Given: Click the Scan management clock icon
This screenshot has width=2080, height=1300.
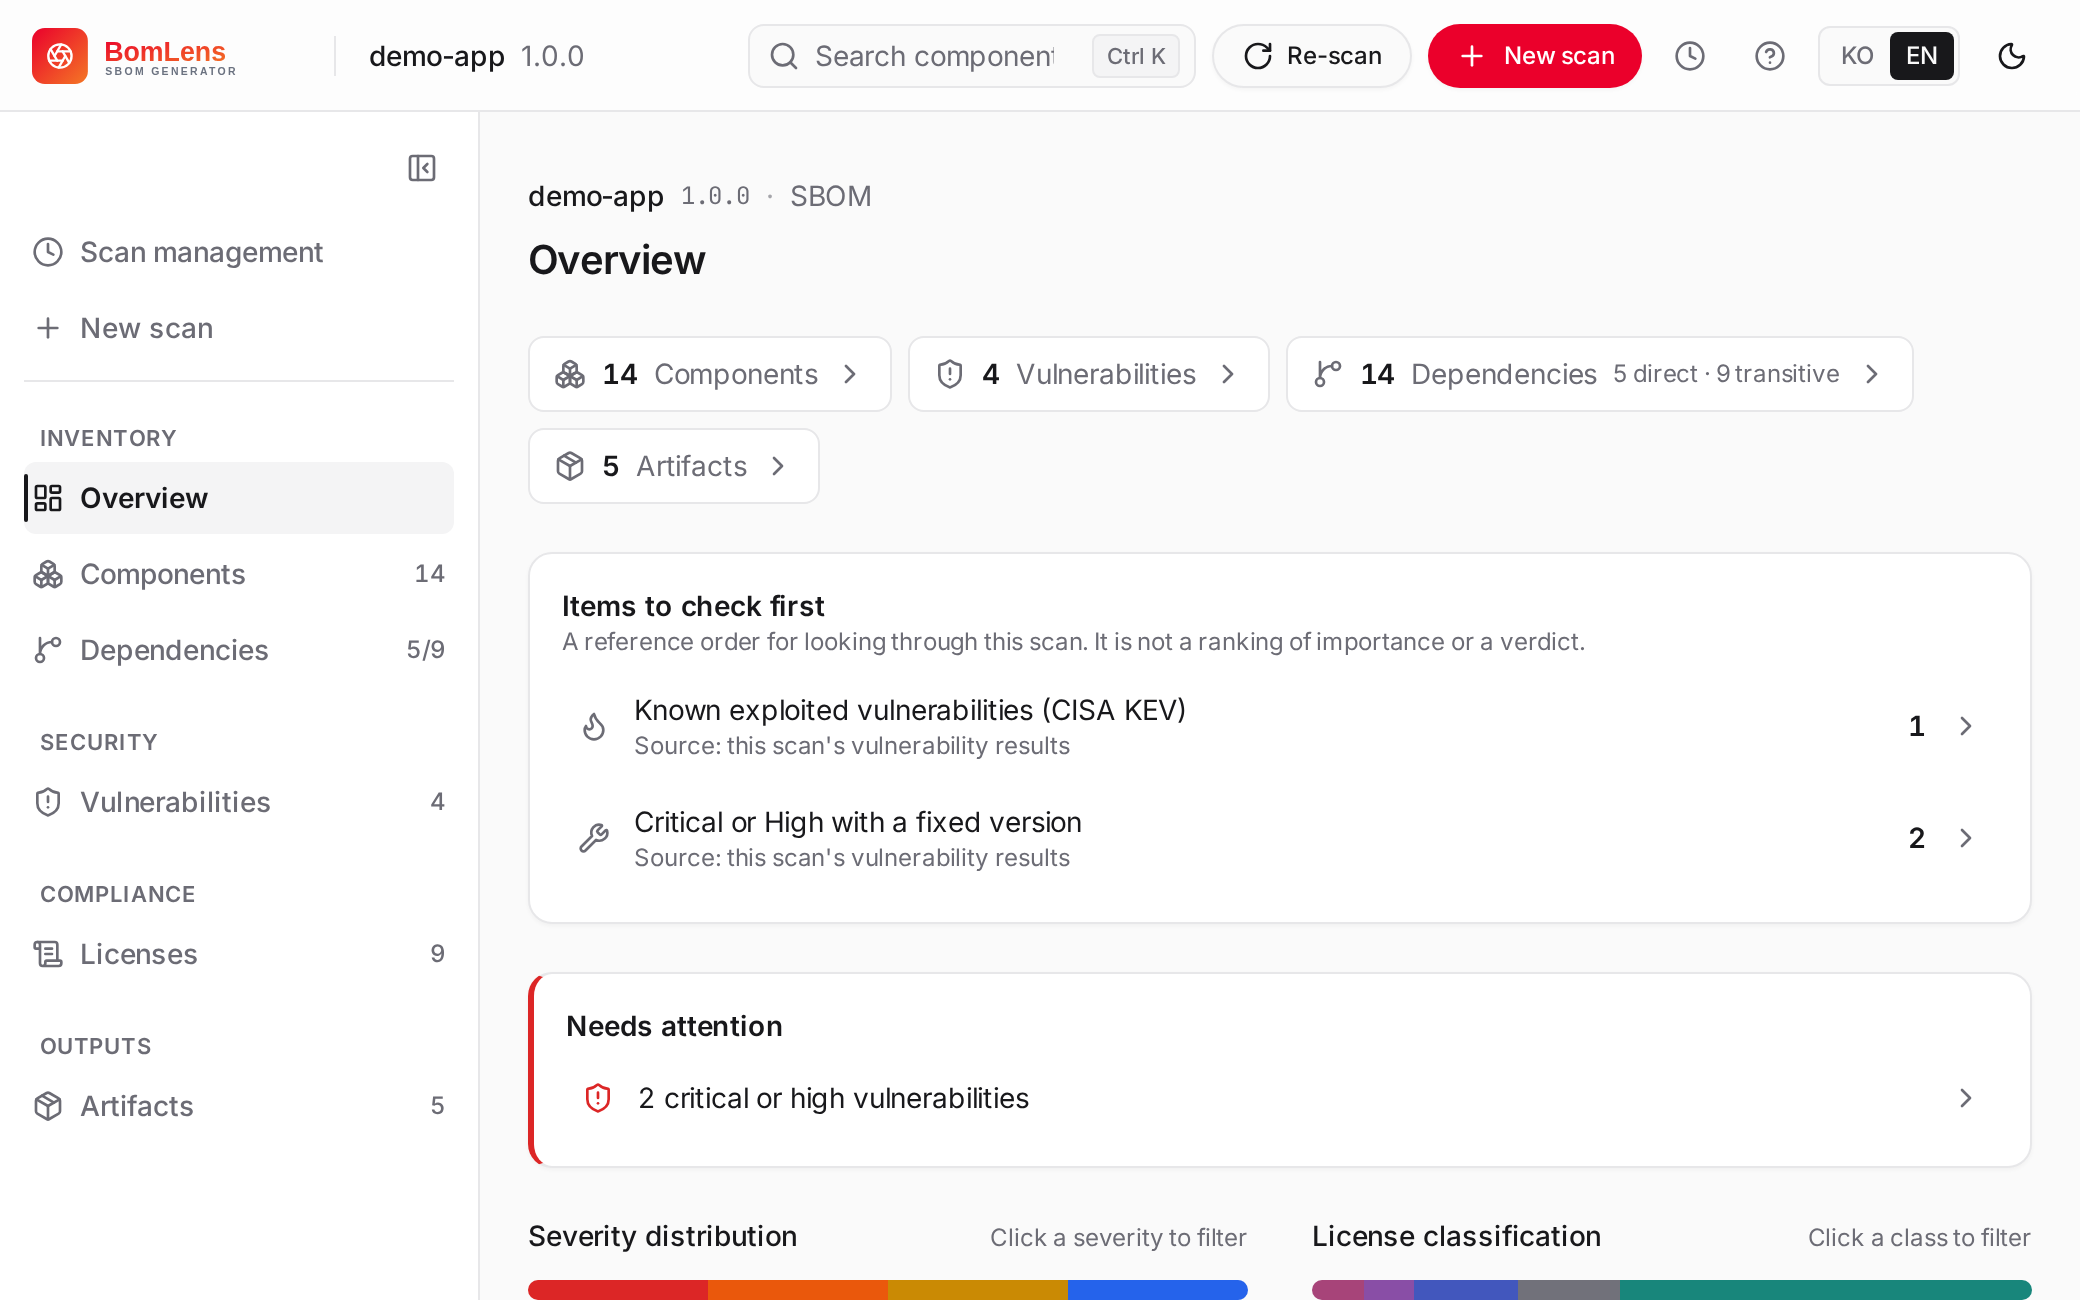Looking at the screenshot, I should pos(48,252).
